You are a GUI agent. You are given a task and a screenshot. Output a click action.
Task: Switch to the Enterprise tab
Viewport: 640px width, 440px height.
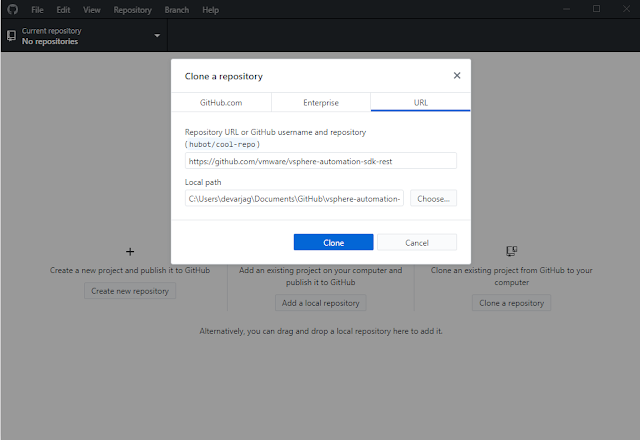pos(321,102)
